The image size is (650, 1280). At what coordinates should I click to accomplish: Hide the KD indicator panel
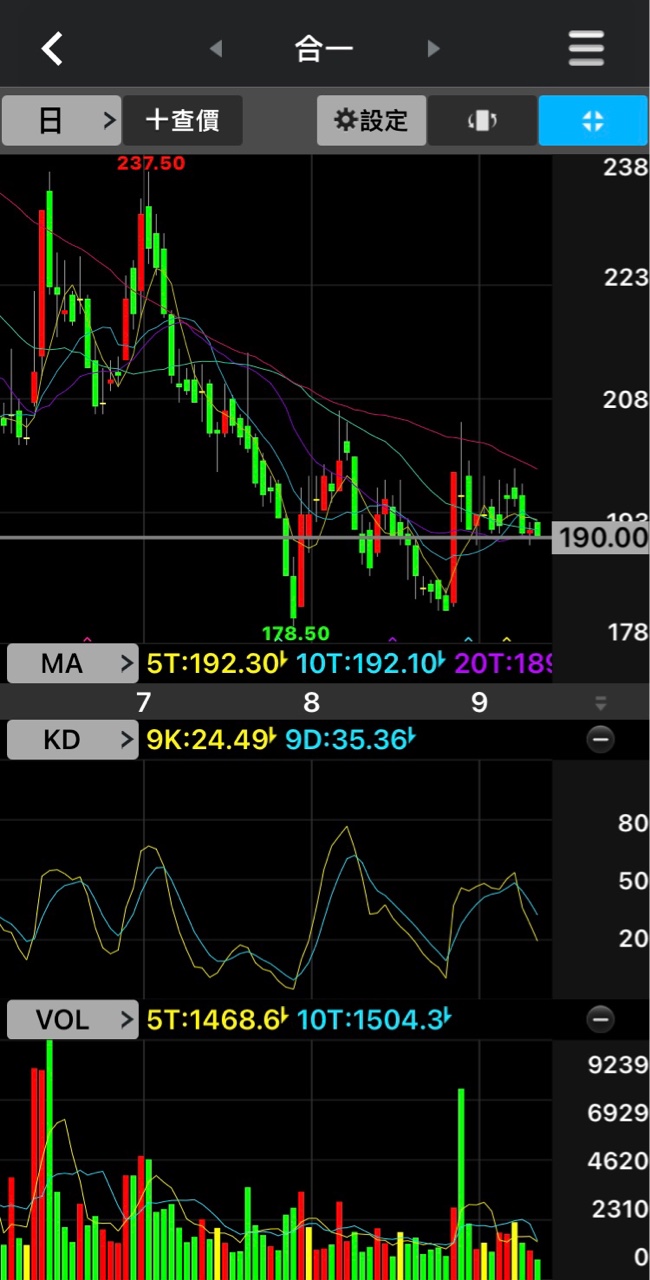(x=600, y=740)
